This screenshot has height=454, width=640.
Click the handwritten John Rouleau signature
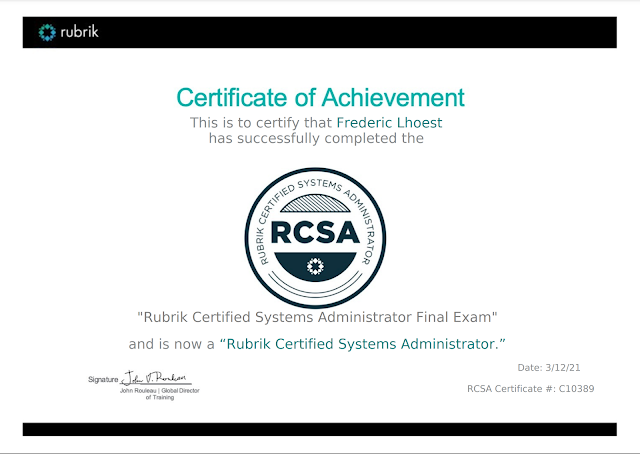(155, 378)
